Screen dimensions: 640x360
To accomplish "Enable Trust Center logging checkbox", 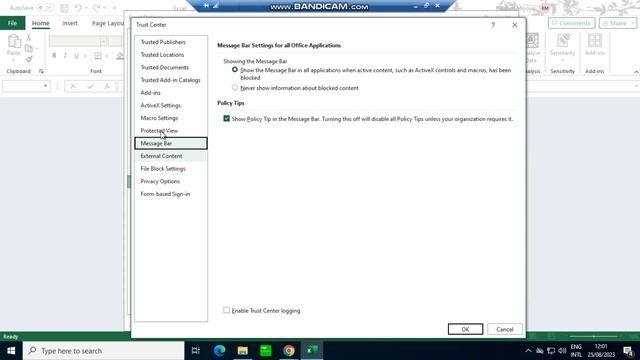I will pos(227,310).
